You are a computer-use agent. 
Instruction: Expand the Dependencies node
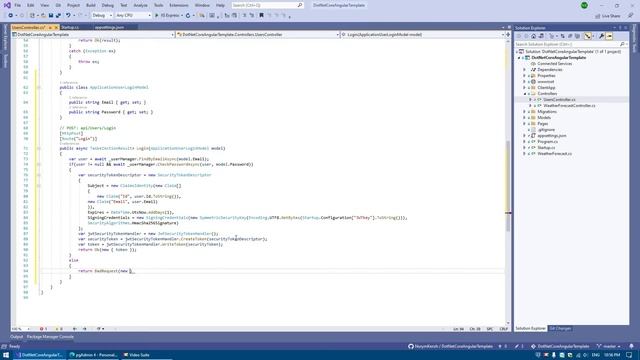click(524, 70)
